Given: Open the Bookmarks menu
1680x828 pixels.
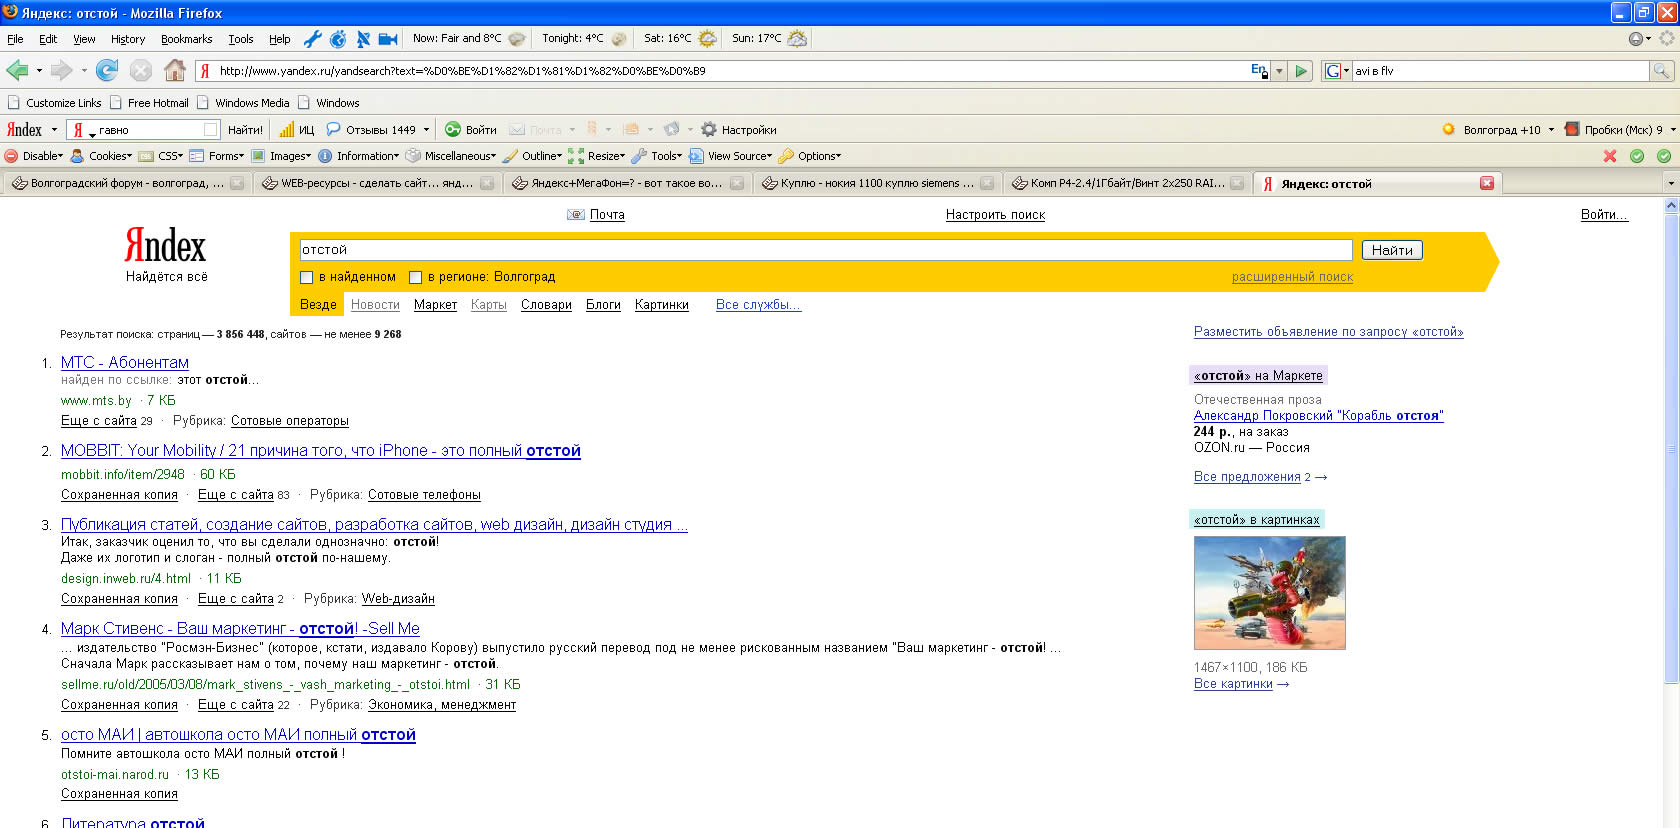Looking at the screenshot, I should 186,39.
